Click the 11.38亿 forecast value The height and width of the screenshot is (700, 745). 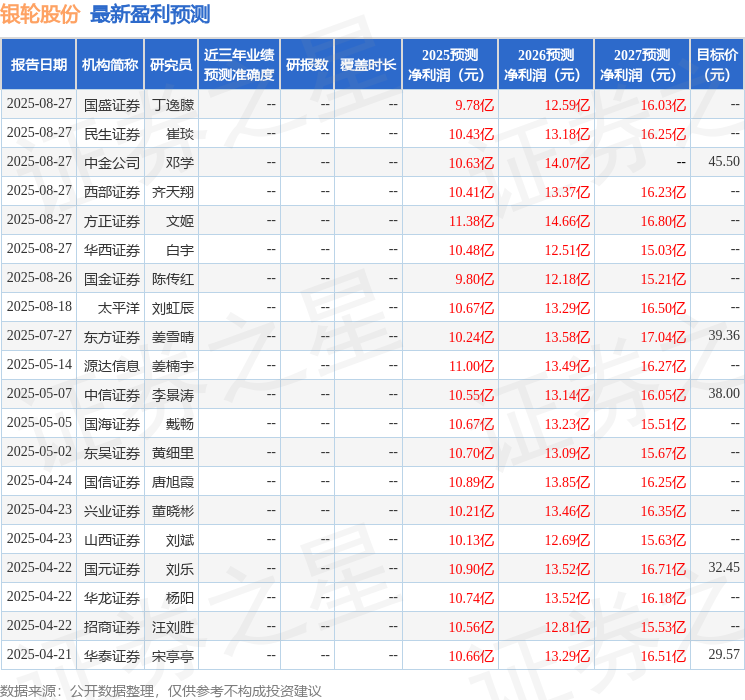pyautogui.click(x=471, y=221)
